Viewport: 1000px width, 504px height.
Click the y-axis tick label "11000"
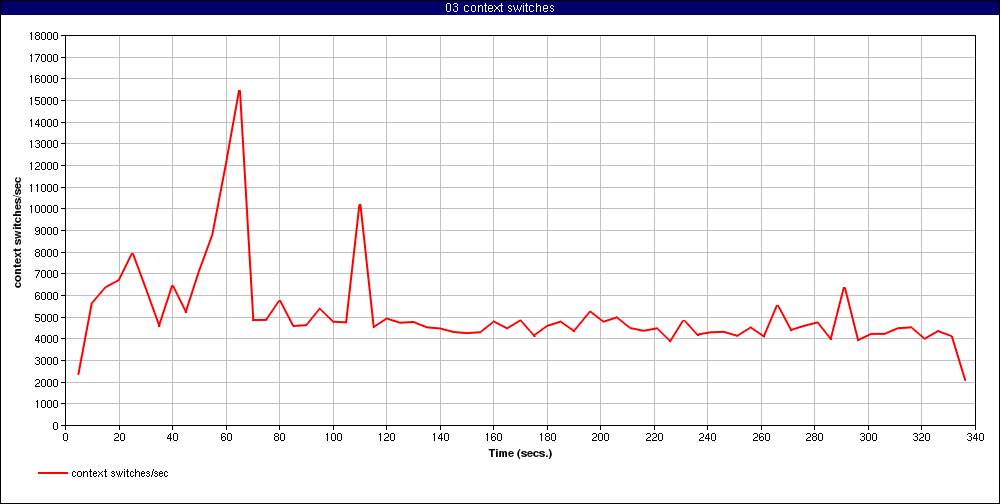44,188
